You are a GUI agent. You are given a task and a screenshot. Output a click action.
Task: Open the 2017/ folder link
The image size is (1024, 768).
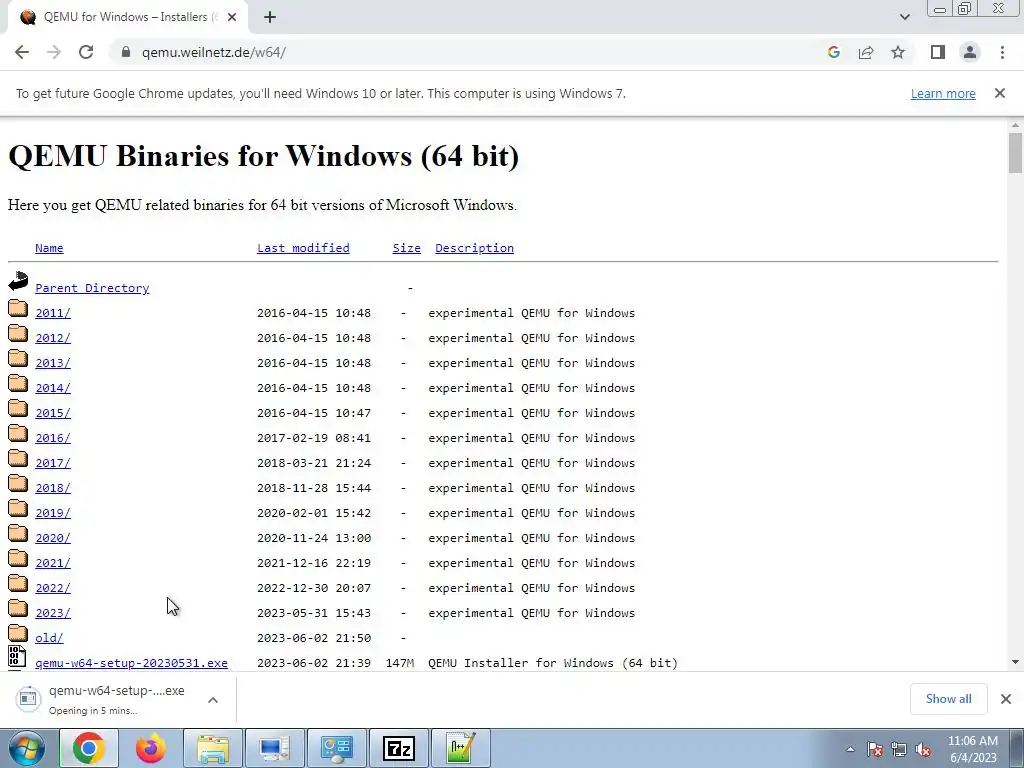pyautogui.click(x=53, y=463)
